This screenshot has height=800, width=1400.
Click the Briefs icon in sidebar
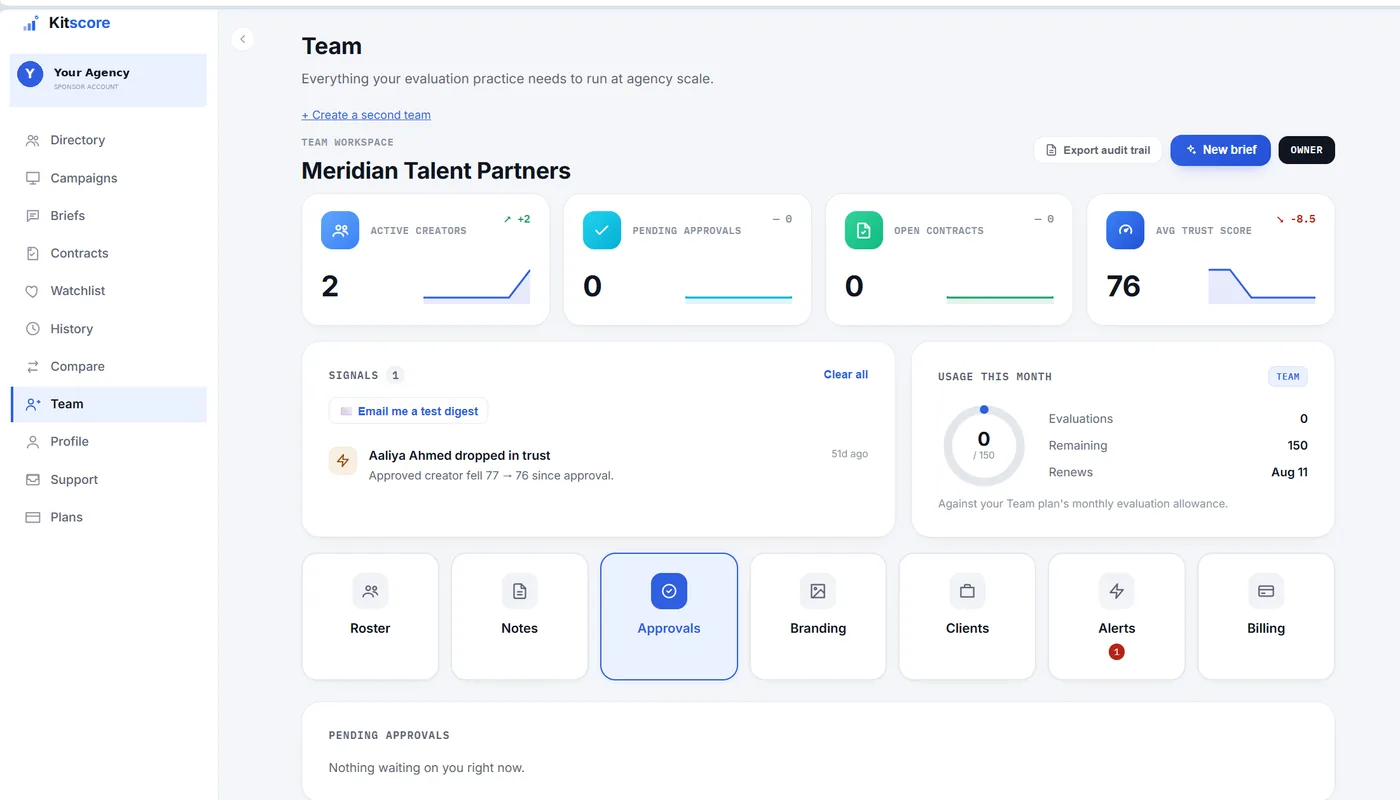tap(33, 216)
